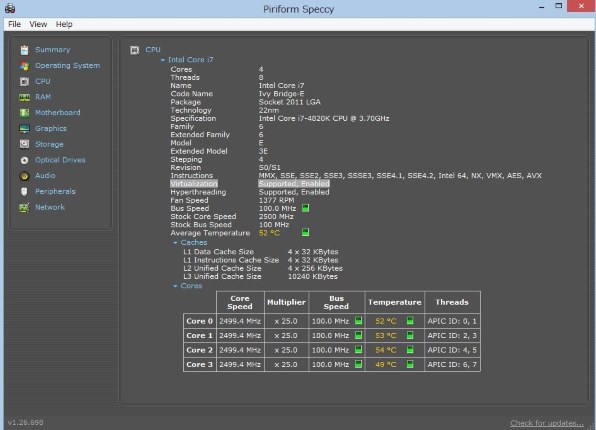Click Core 2 temperature value 54 °C
Viewport: 596px width, 430px height.
click(386, 350)
